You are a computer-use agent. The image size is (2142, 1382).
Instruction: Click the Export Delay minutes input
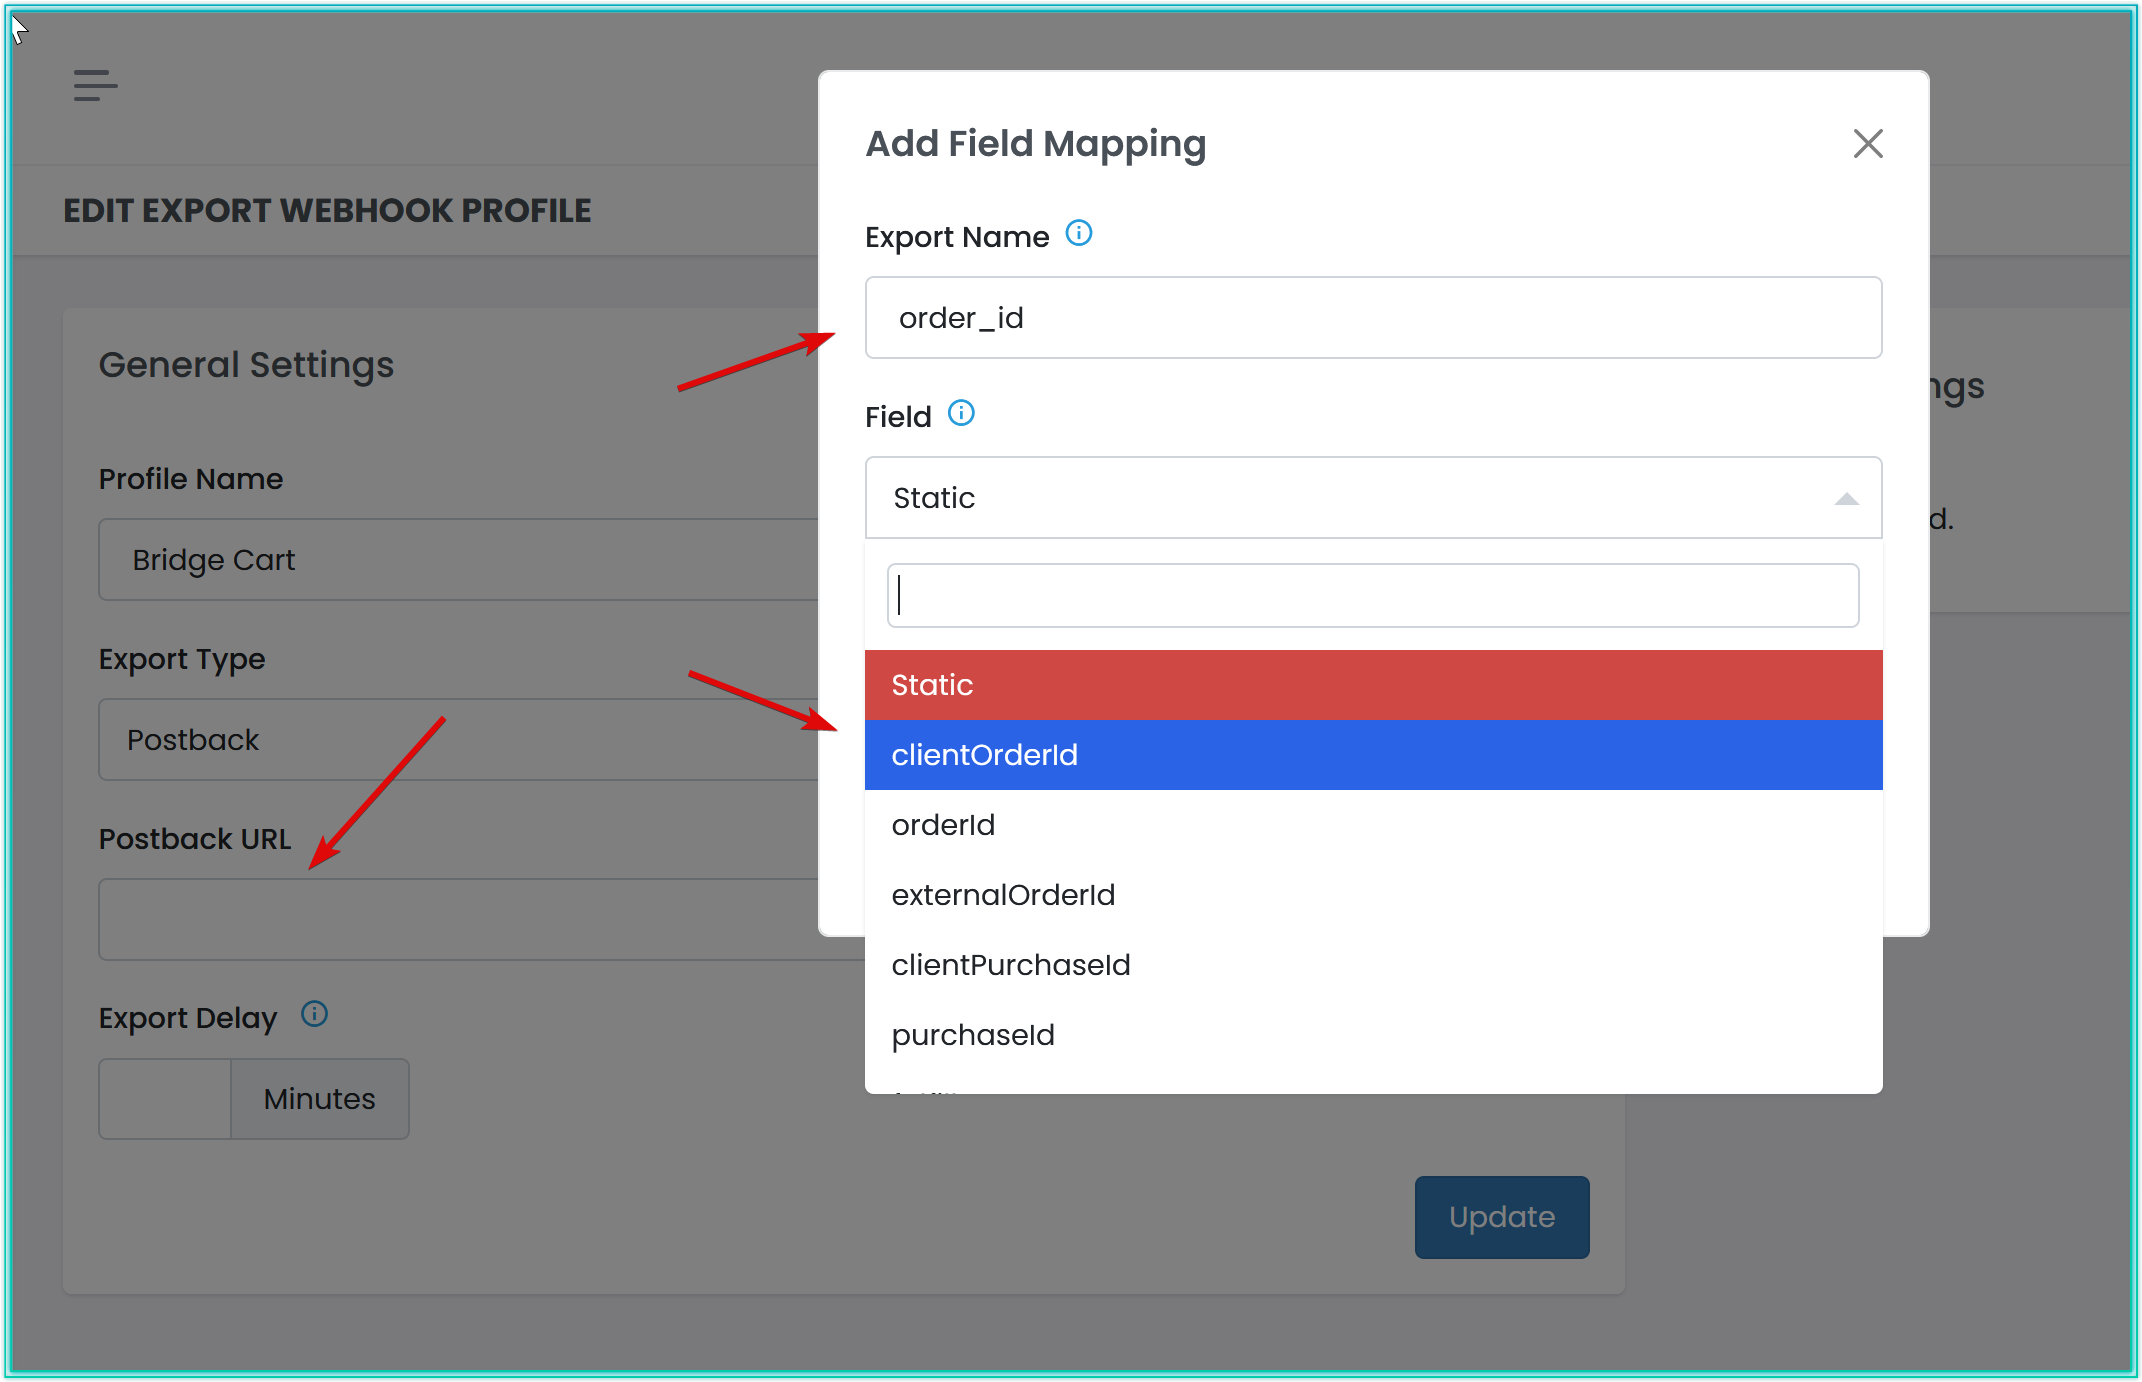pos(165,1099)
